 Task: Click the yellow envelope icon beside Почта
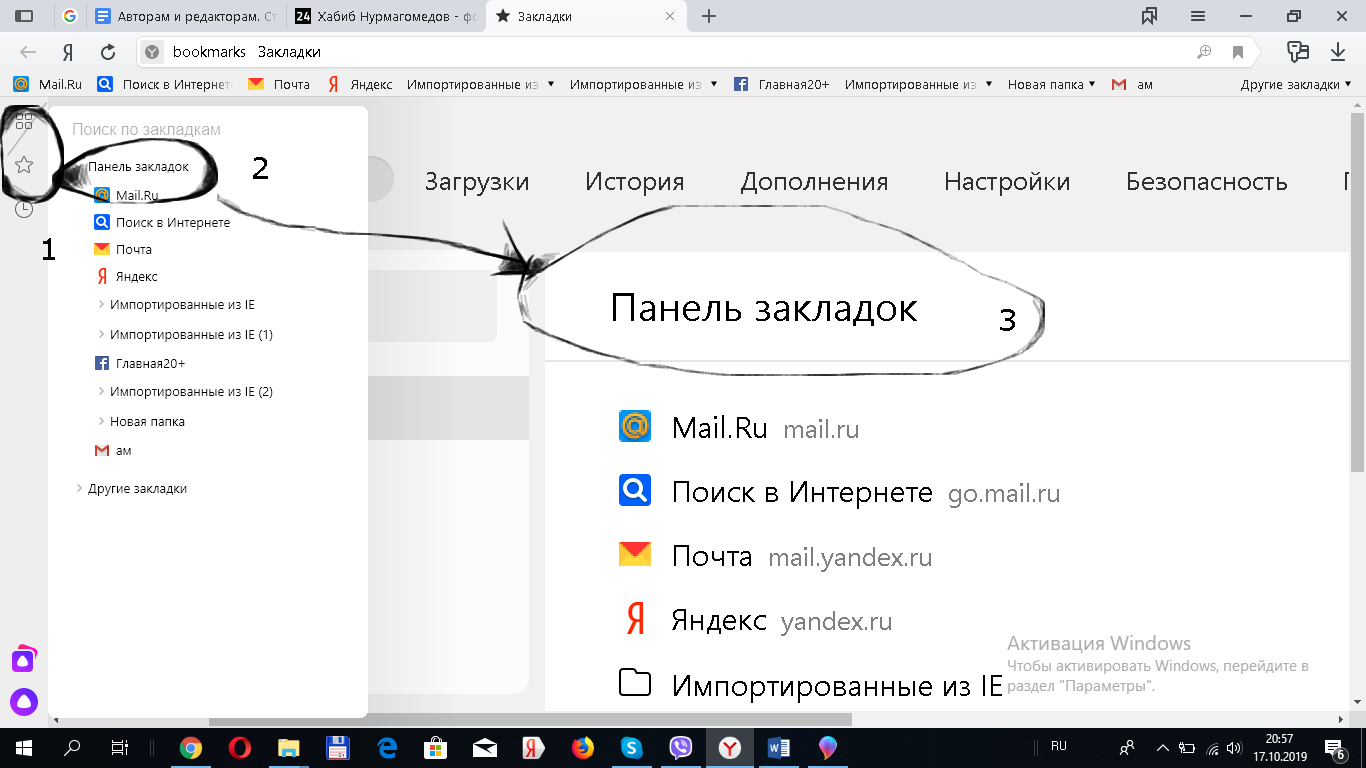tap(635, 554)
